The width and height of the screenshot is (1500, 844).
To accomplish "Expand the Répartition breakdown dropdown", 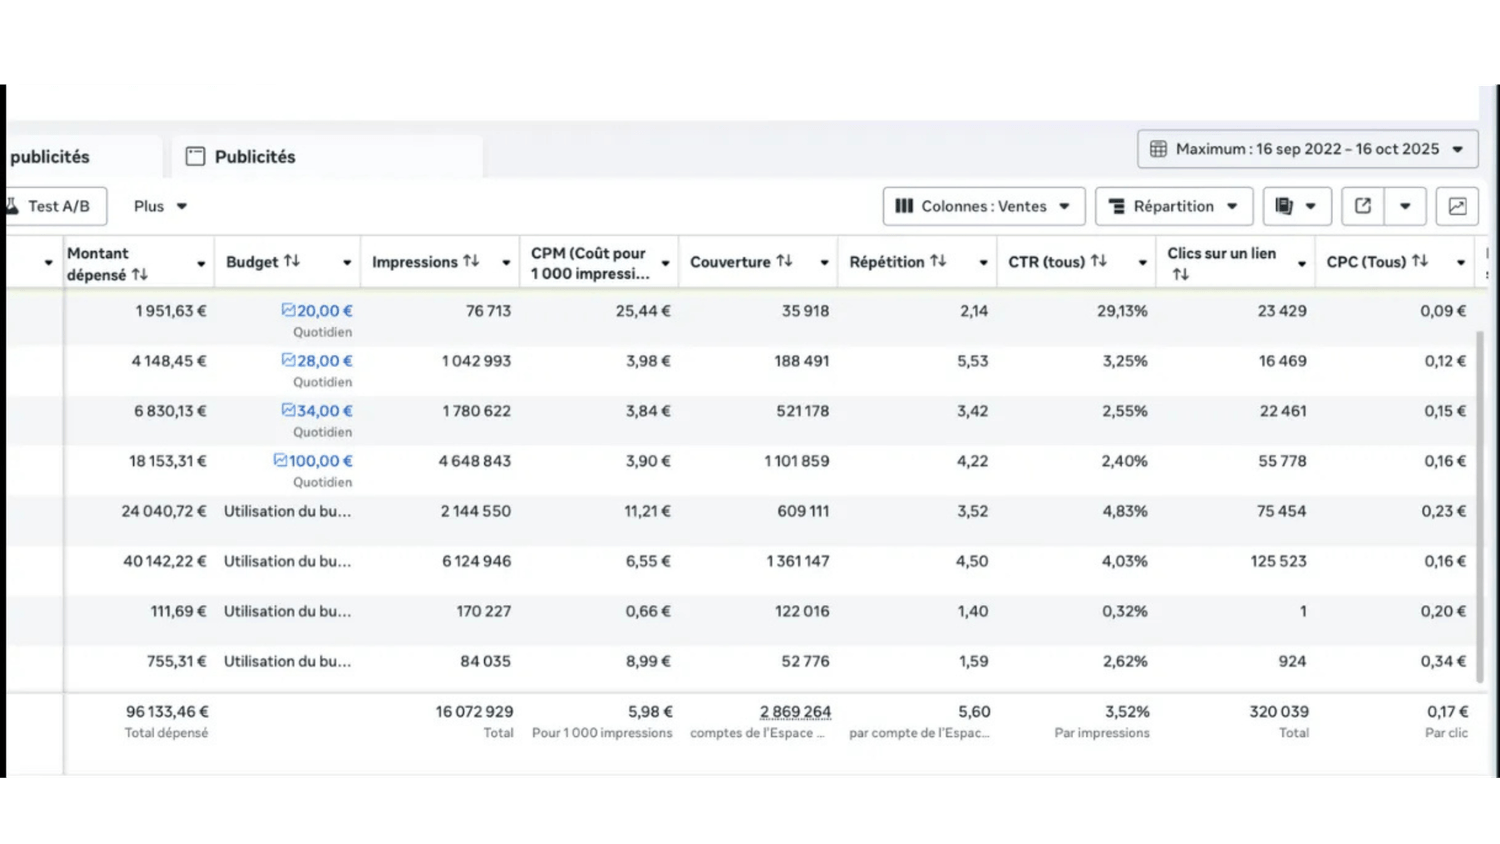I will tap(1173, 206).
